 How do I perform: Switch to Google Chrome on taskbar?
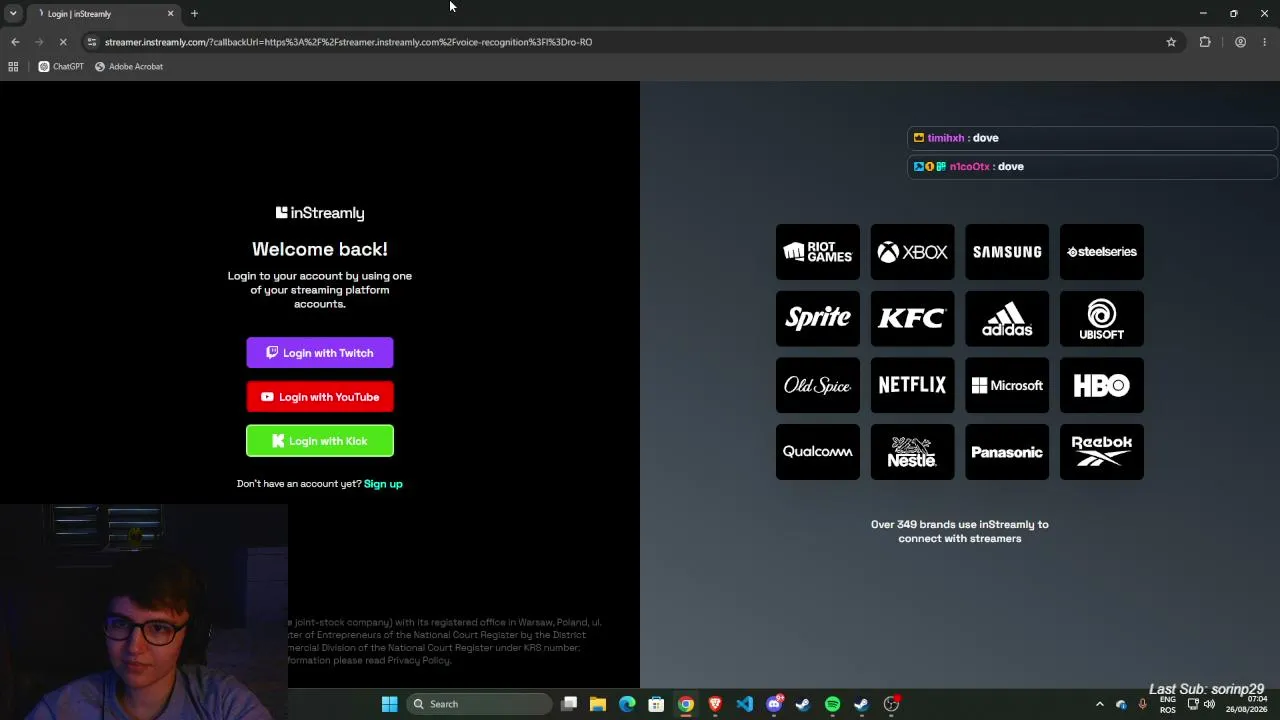tap(686, 704)
